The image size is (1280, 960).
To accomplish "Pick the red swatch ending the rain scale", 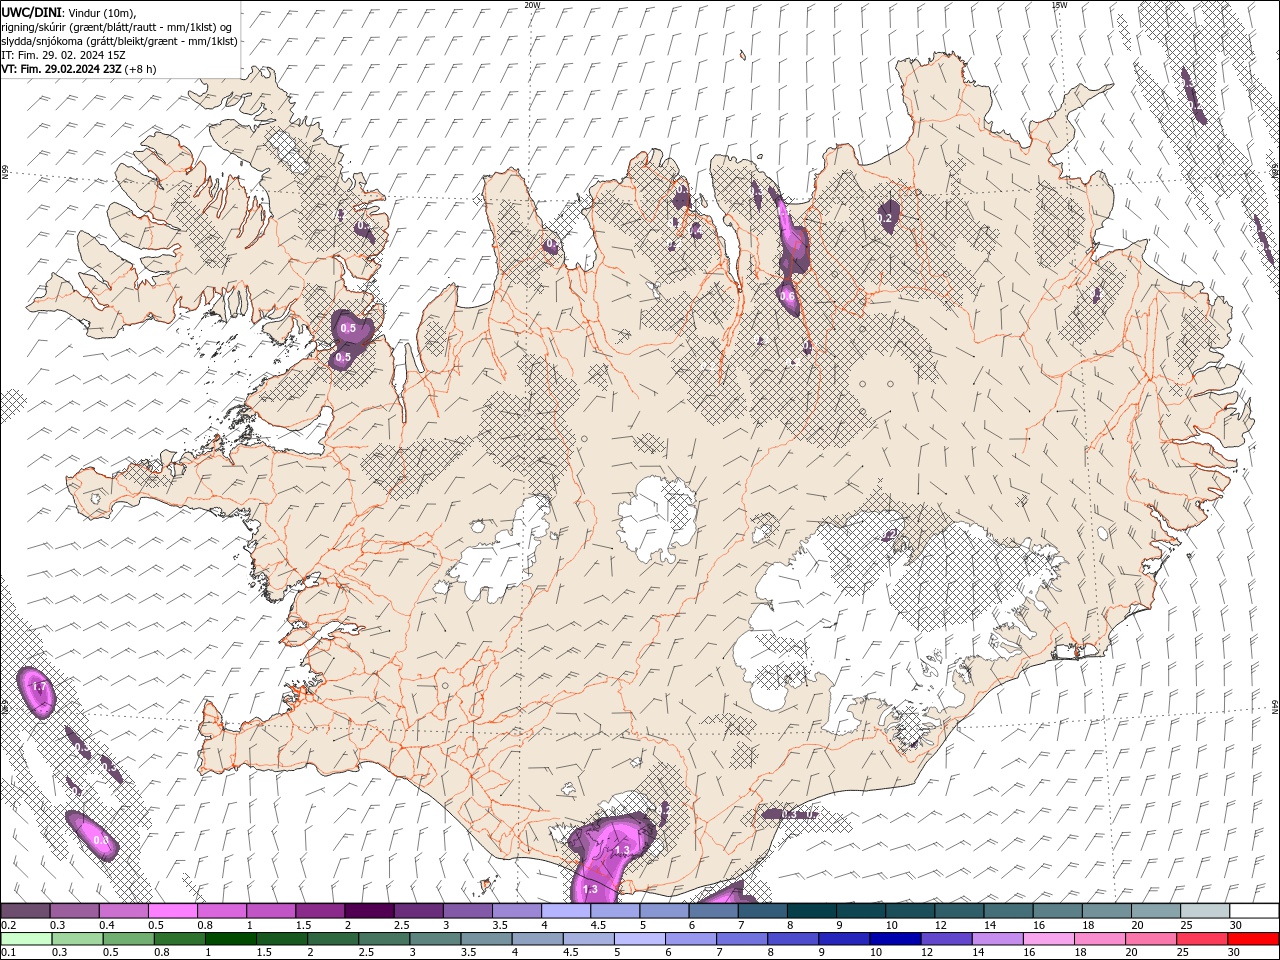I will (x=1253, y=940).
